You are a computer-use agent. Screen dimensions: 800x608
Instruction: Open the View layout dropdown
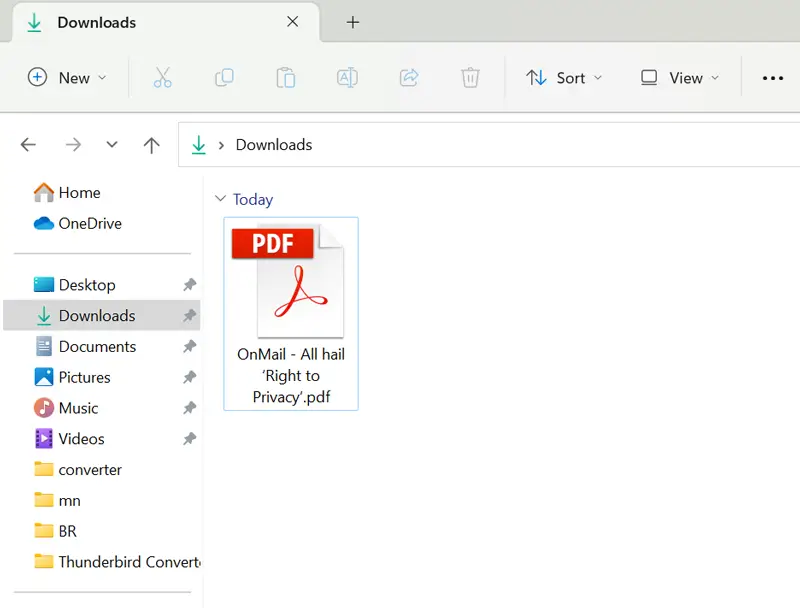click(x=680, y=78)
